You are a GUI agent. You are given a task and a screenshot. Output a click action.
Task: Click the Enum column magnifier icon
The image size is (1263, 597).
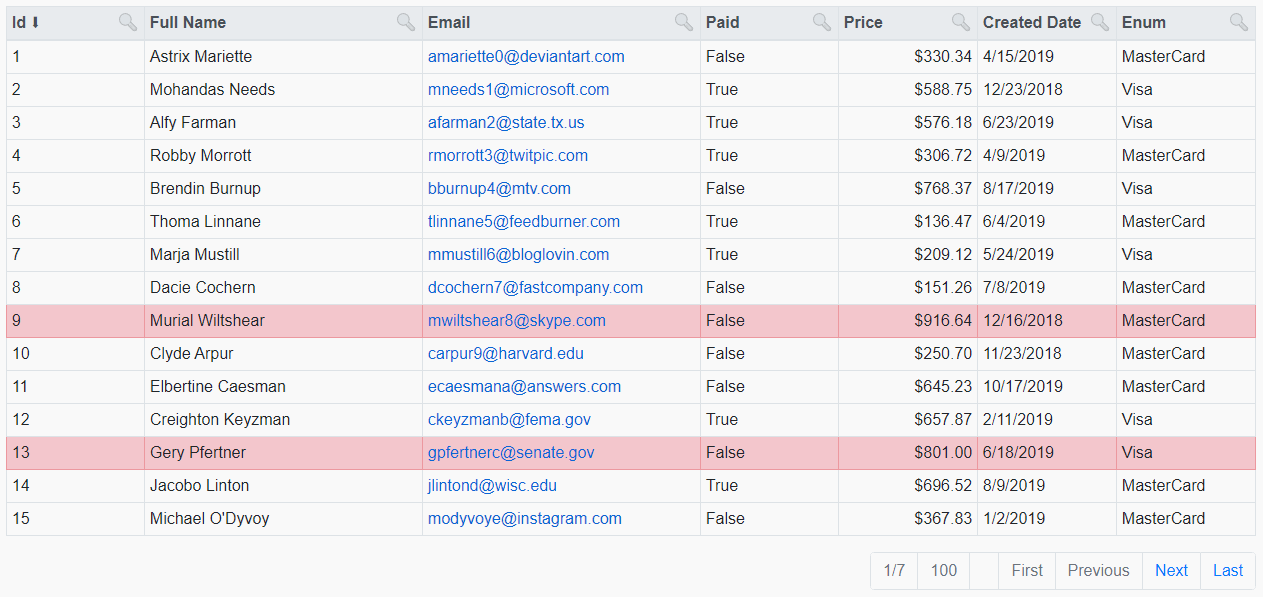(x=1238, y=21)
